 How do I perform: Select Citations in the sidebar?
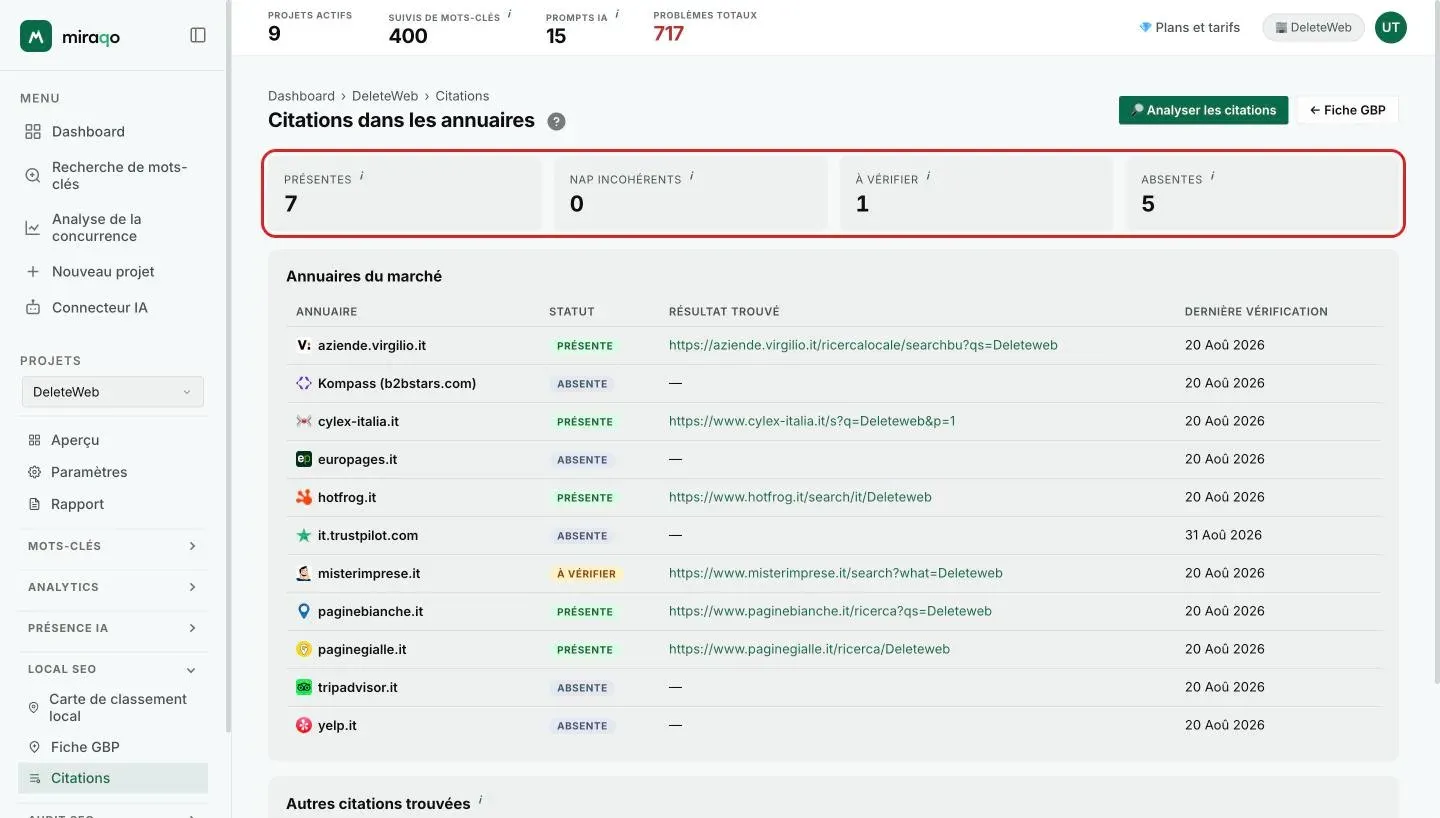coord(113,778)
